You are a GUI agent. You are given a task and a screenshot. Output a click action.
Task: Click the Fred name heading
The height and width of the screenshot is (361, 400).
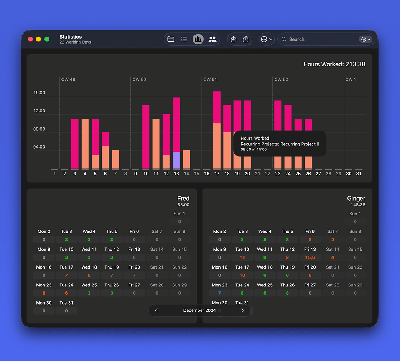coord(183,198)
